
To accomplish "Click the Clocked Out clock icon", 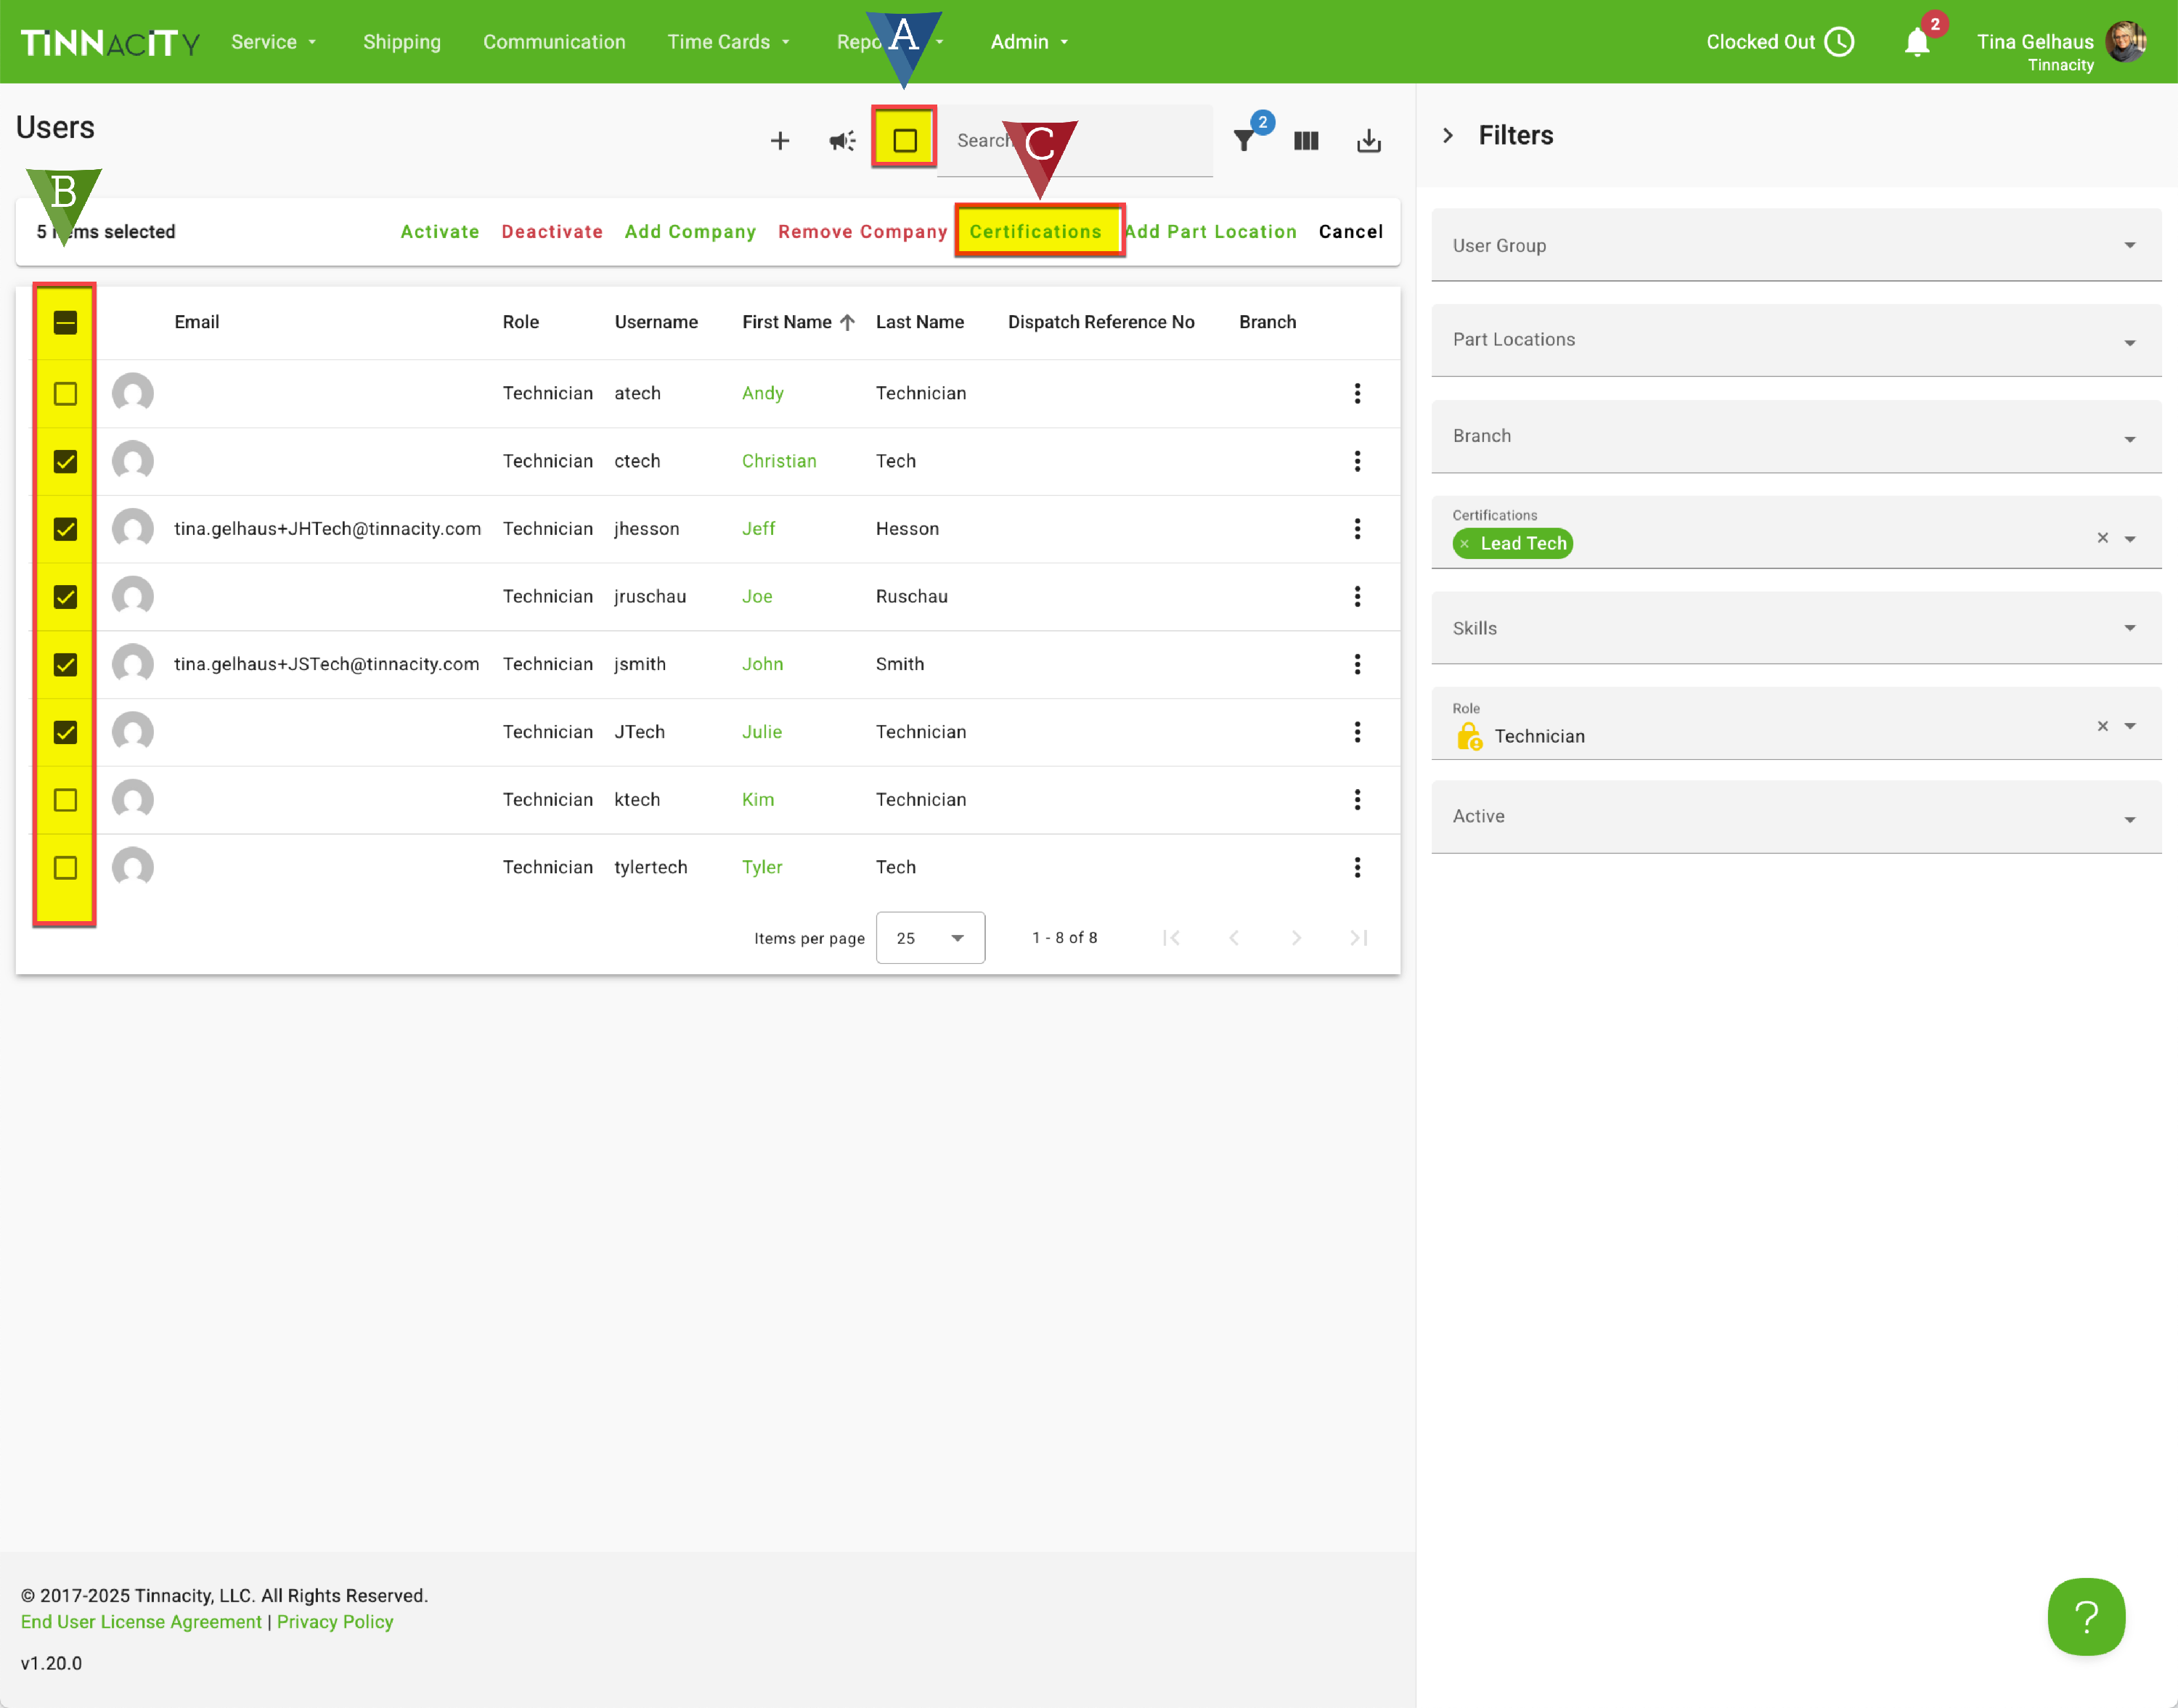I will tap(1839, 42).
